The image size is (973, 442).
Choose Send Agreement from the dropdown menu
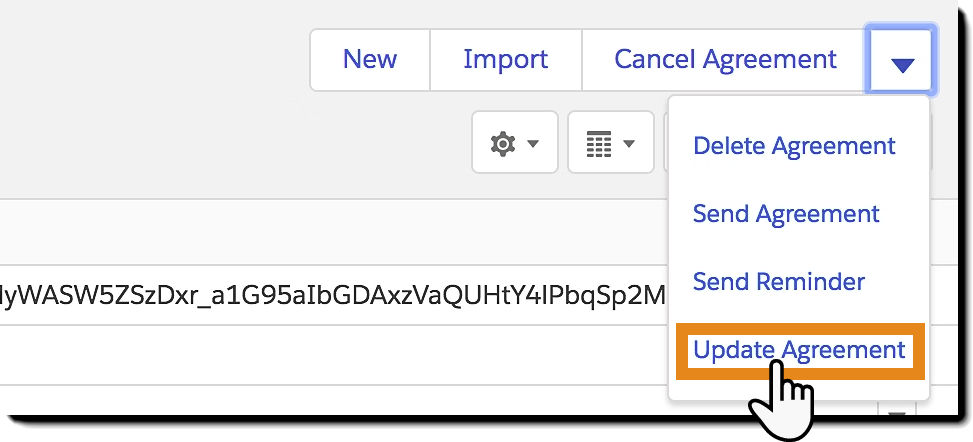click(x=786, y=214)
